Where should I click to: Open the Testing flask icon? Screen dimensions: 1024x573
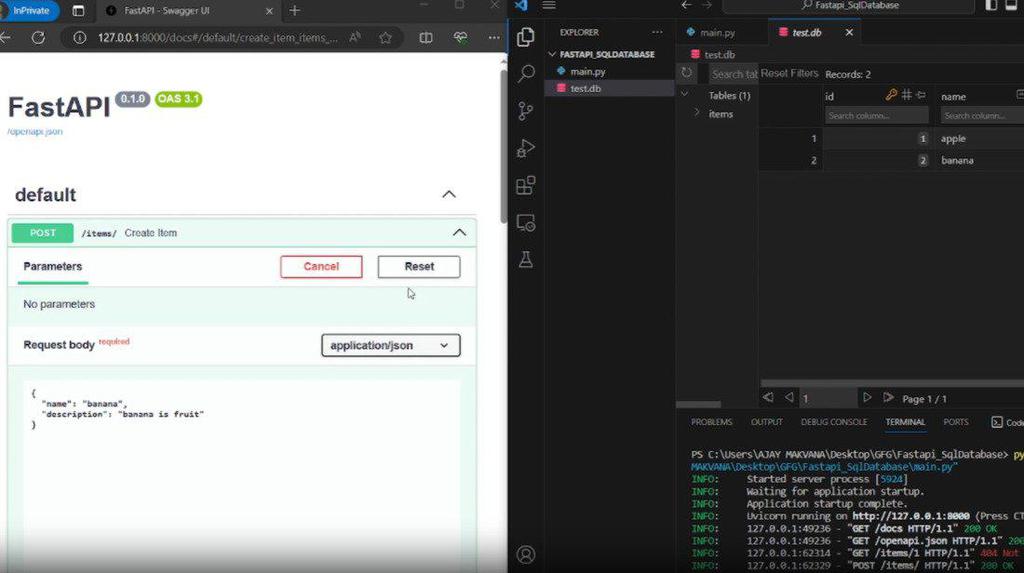(x=526, y=260)
